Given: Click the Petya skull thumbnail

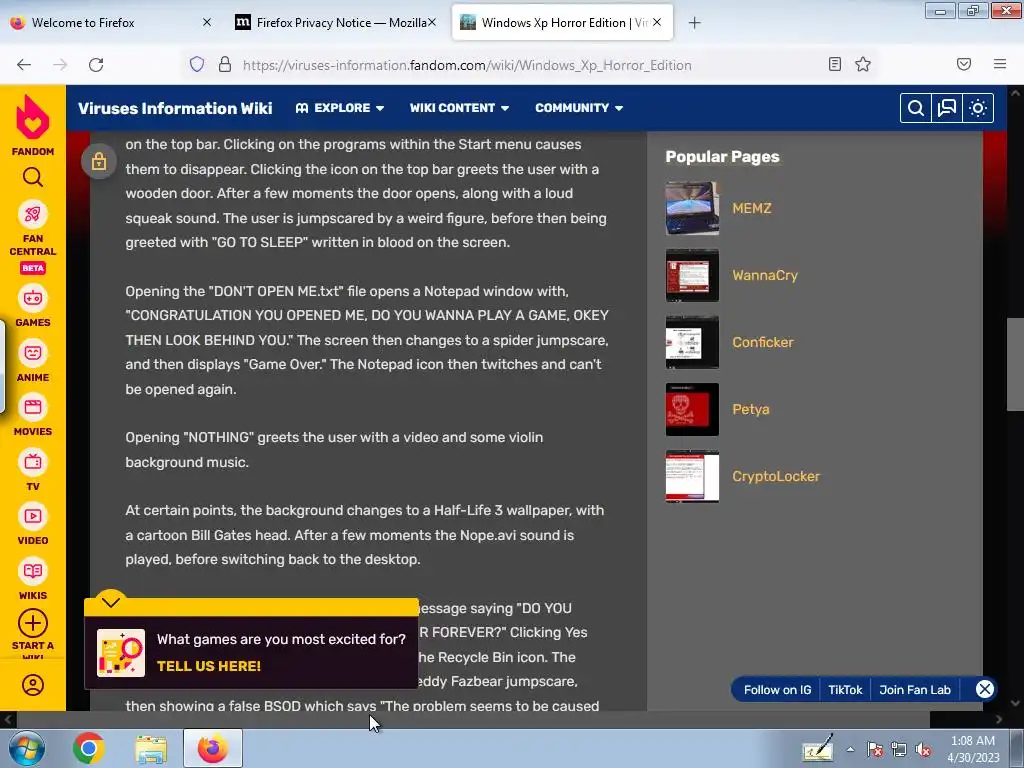Looking at the screenshot, I should [692, 409].
